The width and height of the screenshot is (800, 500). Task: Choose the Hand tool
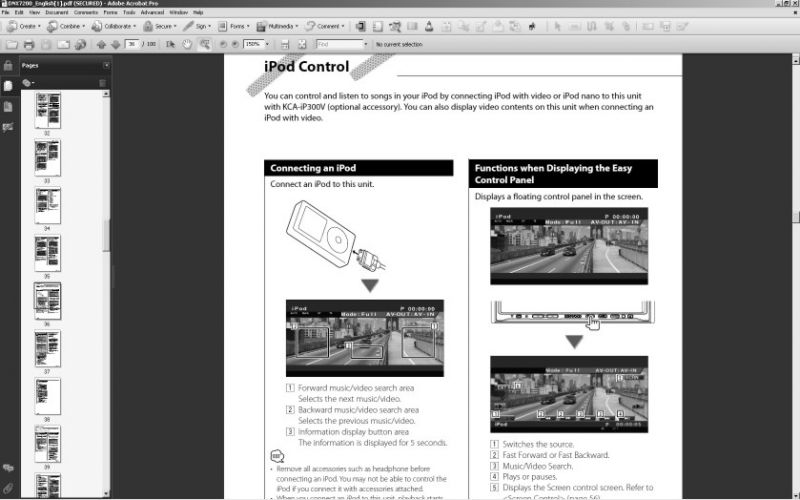click(x=187, y=44)
